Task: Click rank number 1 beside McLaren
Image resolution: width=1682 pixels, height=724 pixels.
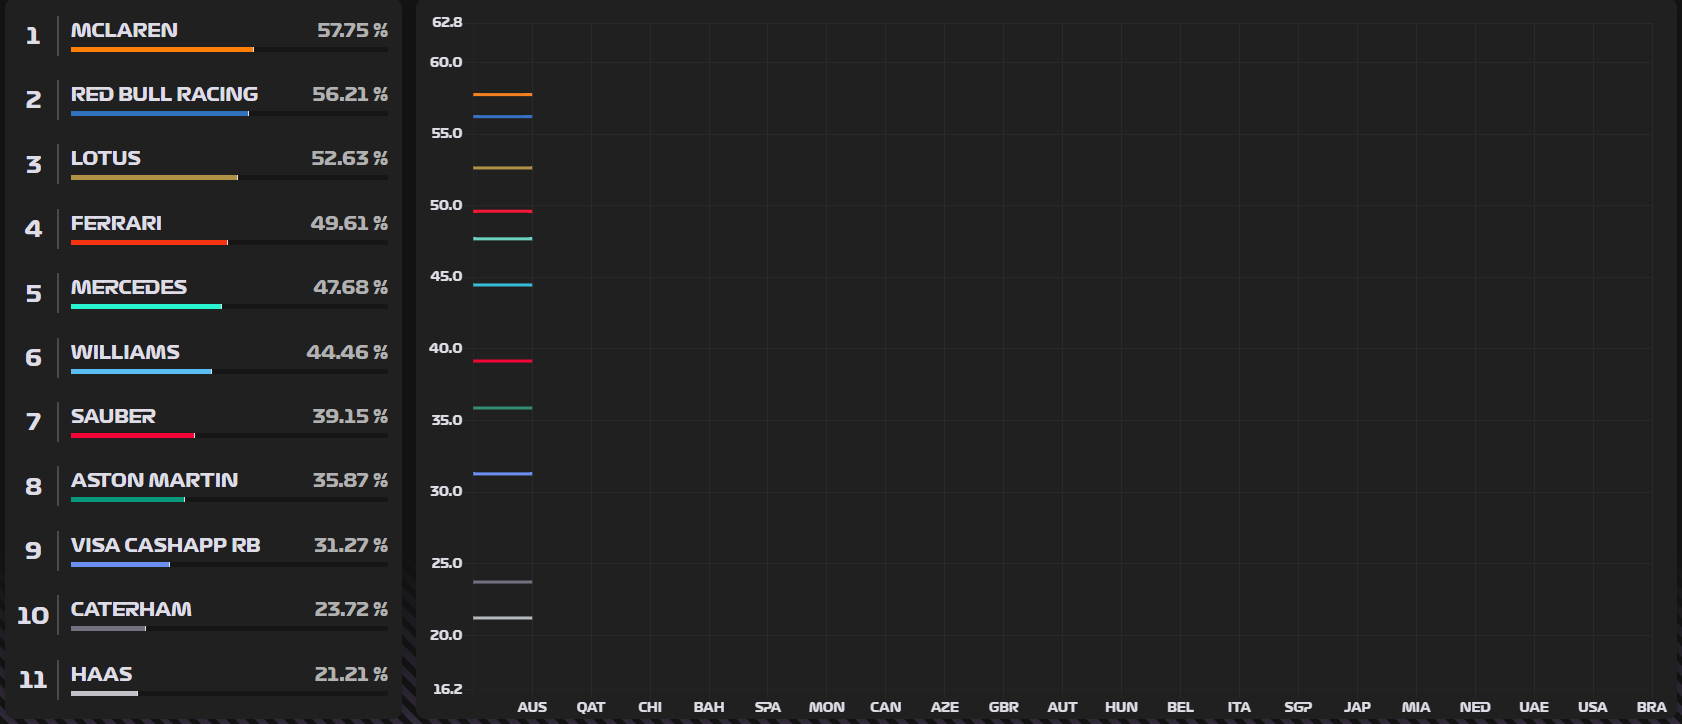Action: pyautogui.click(x=33, y=36)
